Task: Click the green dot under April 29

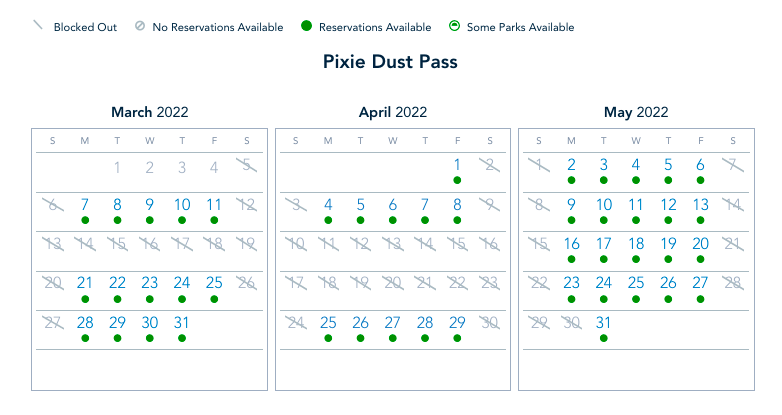Action: (457, 338)
